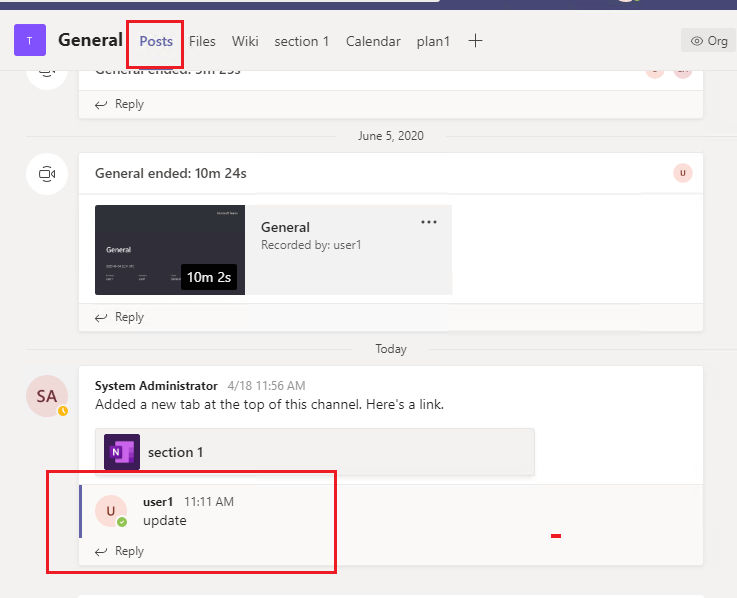
Task: Click the 11:11 AM reply timestamp
Action: tap(209, 502)
